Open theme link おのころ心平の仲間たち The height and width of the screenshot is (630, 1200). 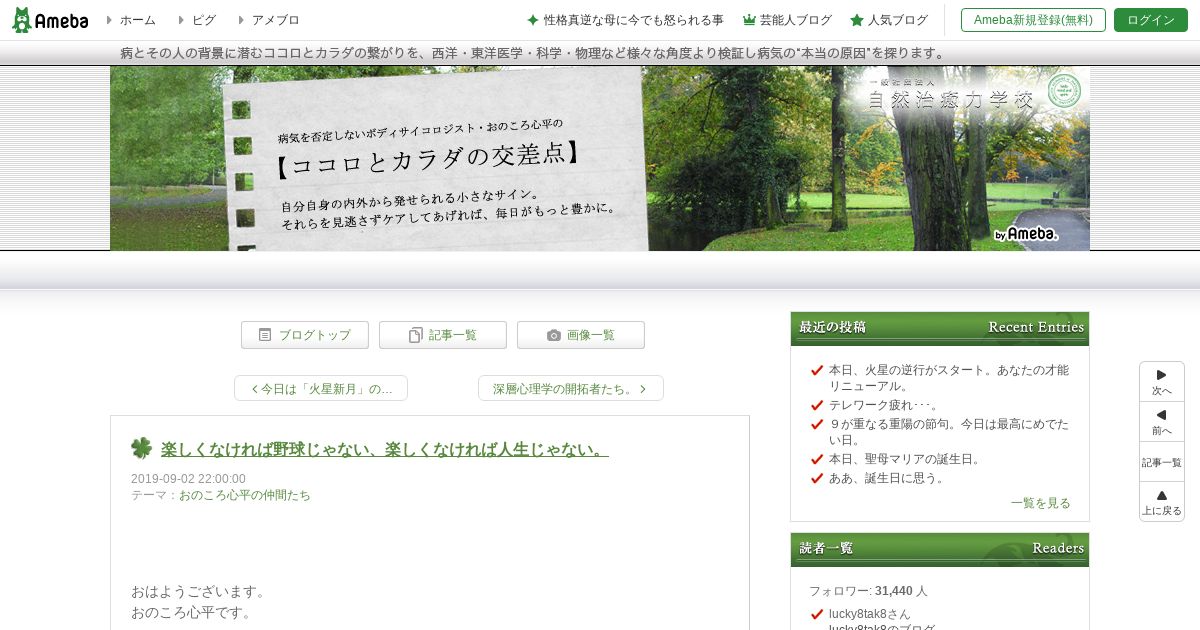coord(245,495)
